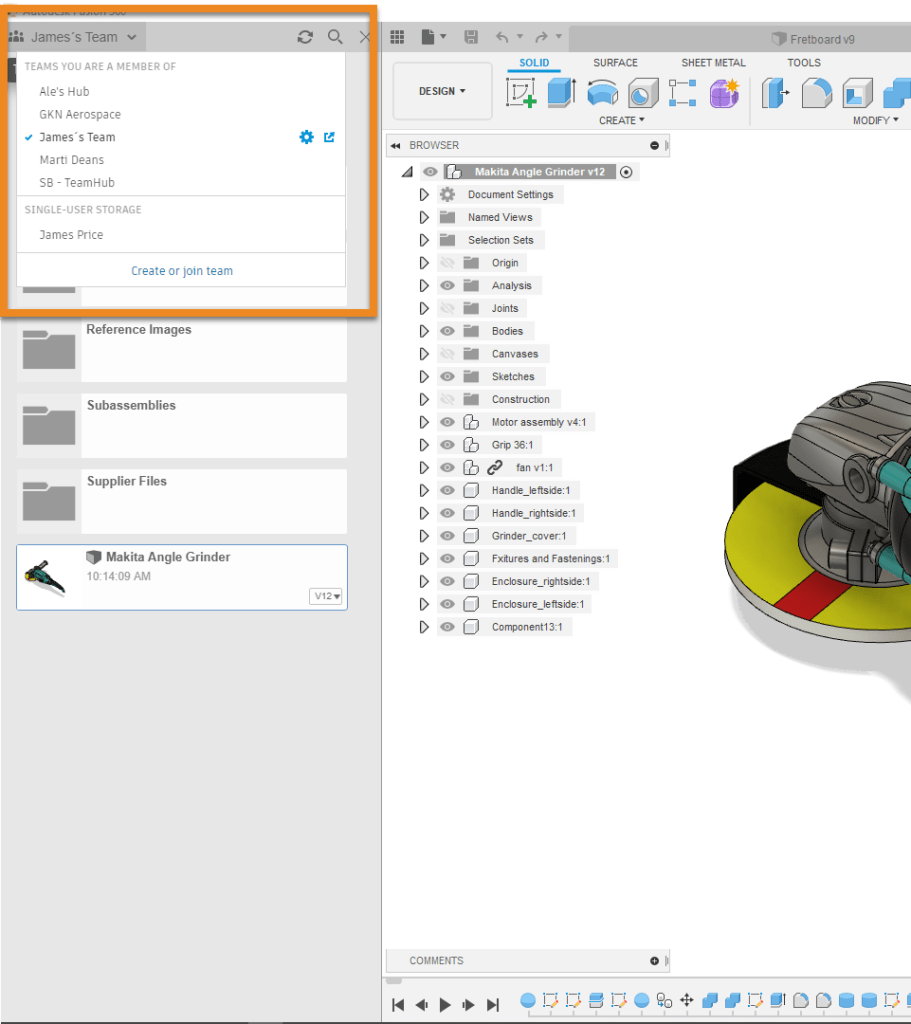Select GKN Aerospace team from list

[x=80, y=115]
